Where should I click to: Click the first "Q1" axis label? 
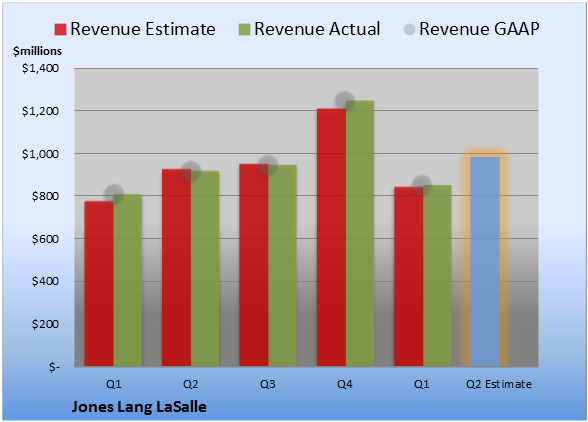(114, 384)
